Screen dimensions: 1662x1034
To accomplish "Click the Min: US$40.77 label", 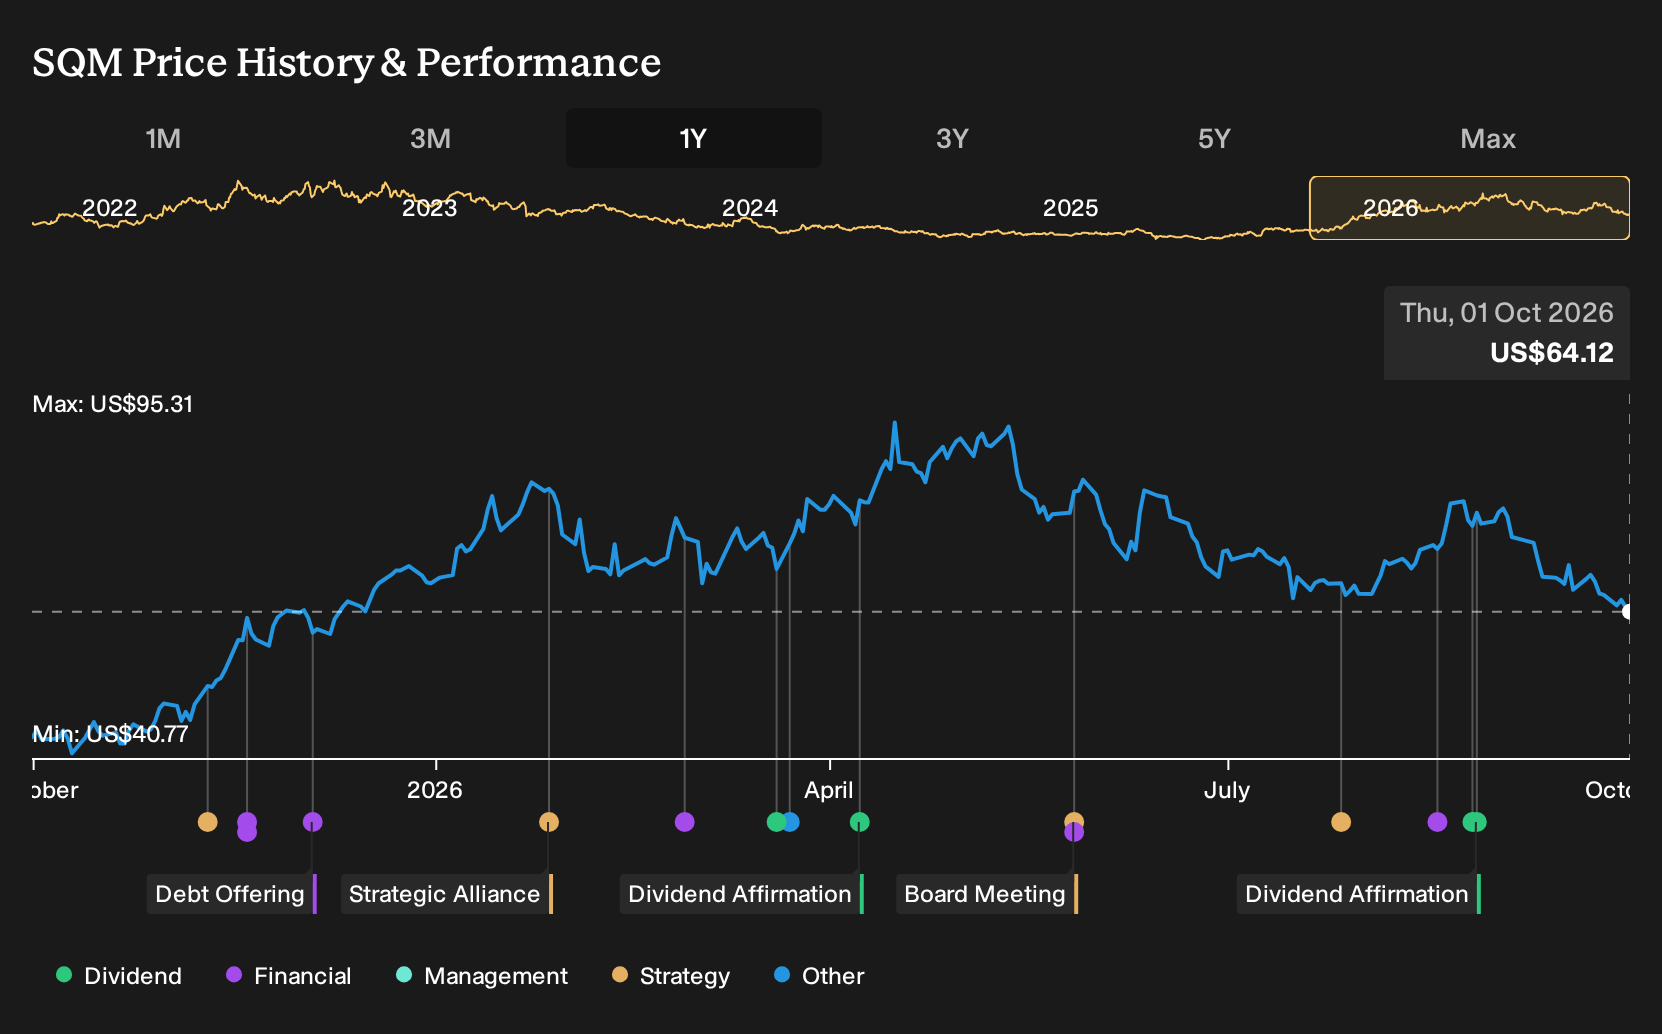I will [110, 734].
